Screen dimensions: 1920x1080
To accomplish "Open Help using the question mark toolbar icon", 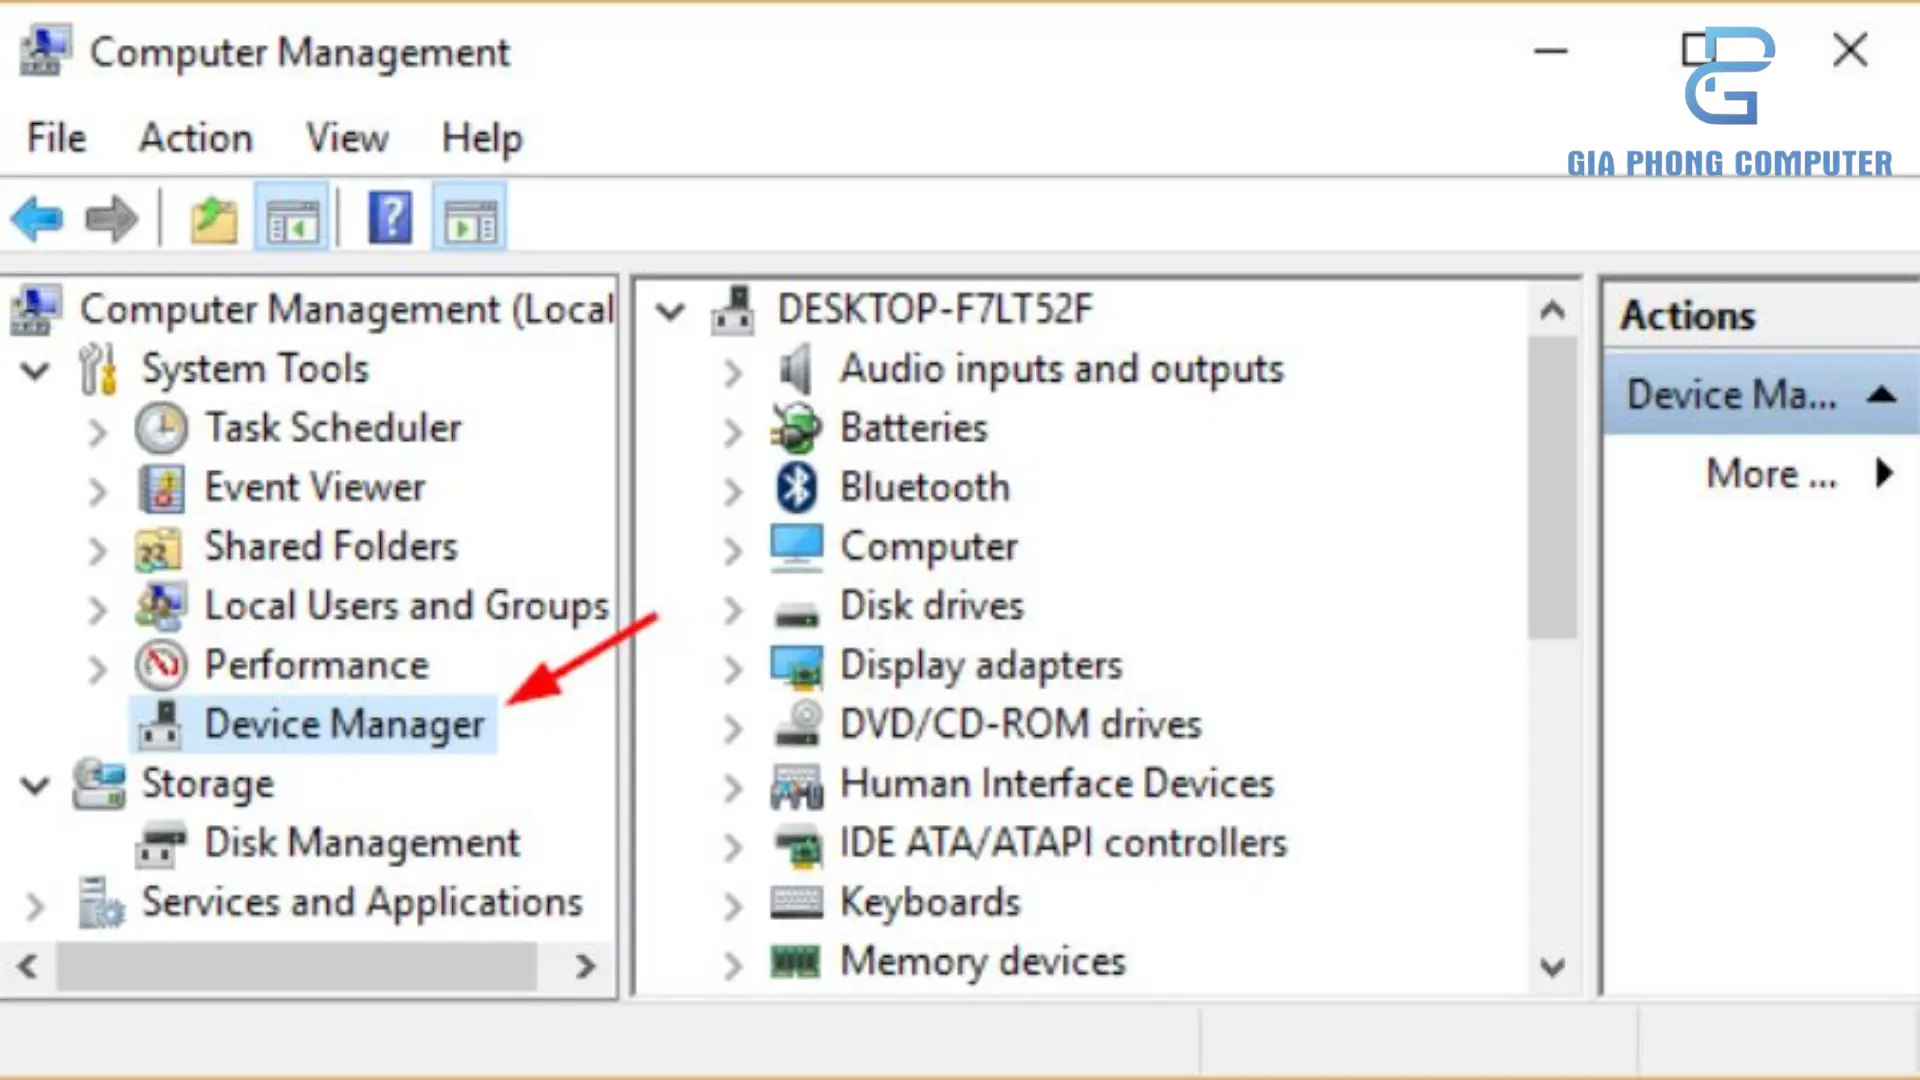I will pyautogui.click(x=390, y=216).
